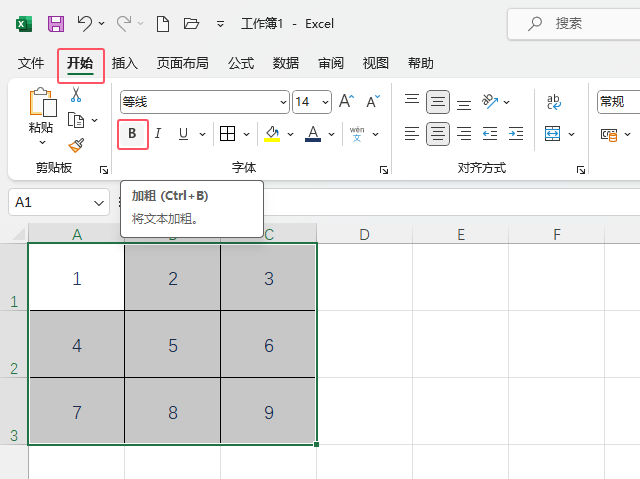
Task: Switch to the 视图 tab
Action: (x=376, y=63)
